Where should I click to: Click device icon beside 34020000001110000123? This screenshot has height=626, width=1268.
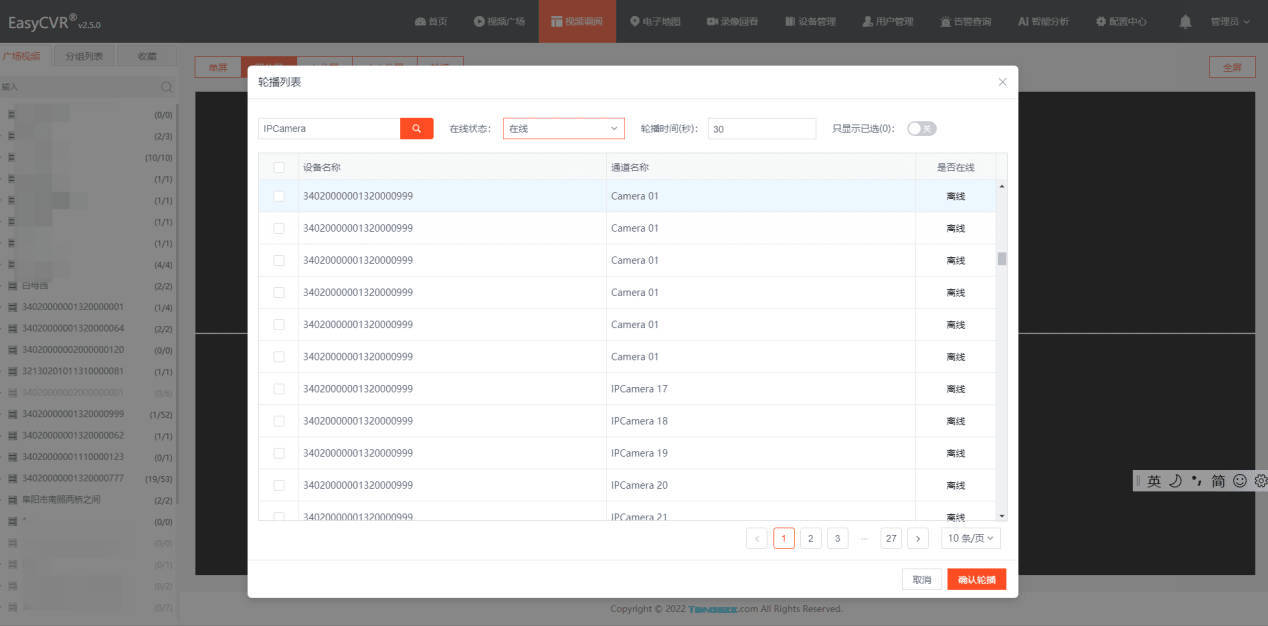pos(12,456)
